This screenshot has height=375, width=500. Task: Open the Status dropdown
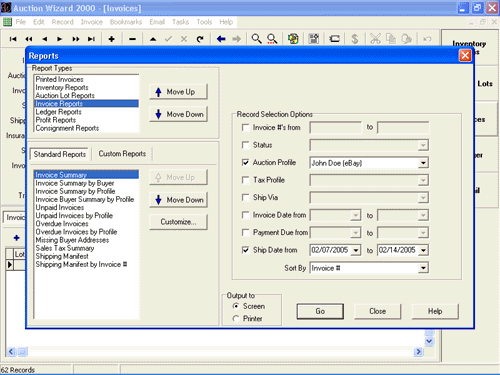(423, 145)
